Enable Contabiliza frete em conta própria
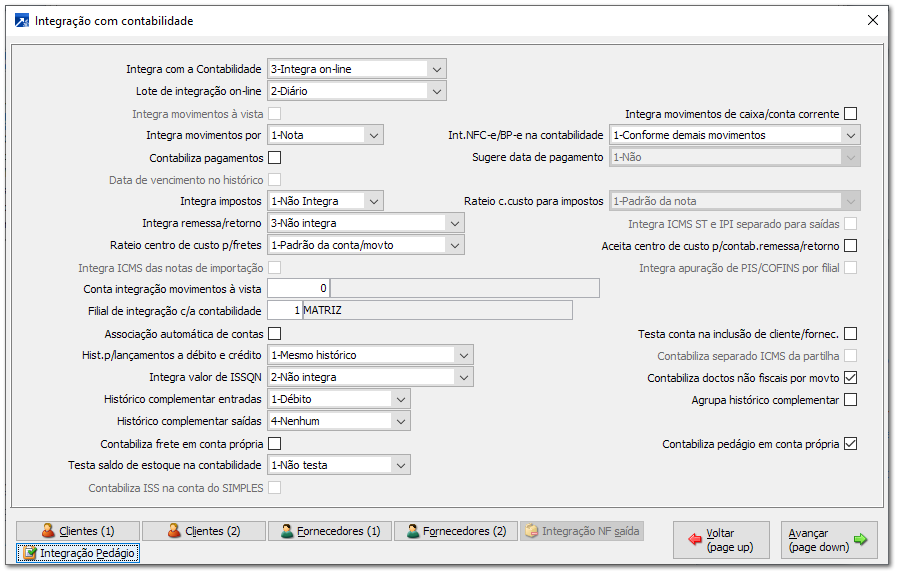Image resolution: width=898 pixels, height=574 pixels. pos(275,443)
